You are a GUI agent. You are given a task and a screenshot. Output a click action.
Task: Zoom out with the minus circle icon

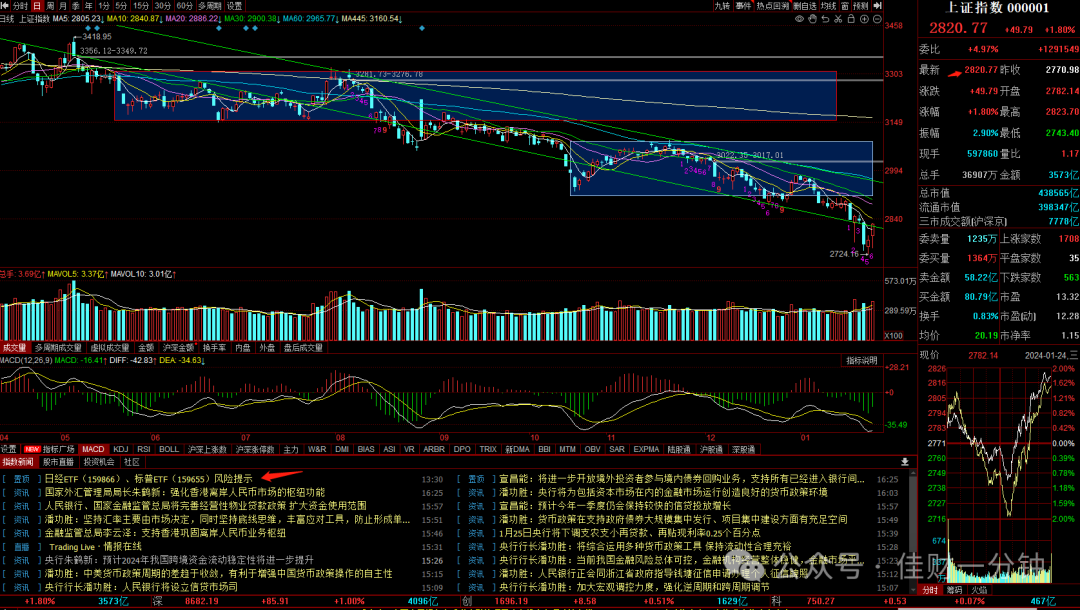pos(877,19)
